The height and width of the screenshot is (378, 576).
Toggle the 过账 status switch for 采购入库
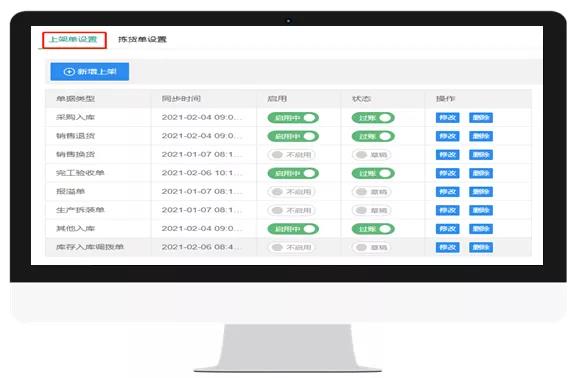pyautogui.click(x=373, y=118)
